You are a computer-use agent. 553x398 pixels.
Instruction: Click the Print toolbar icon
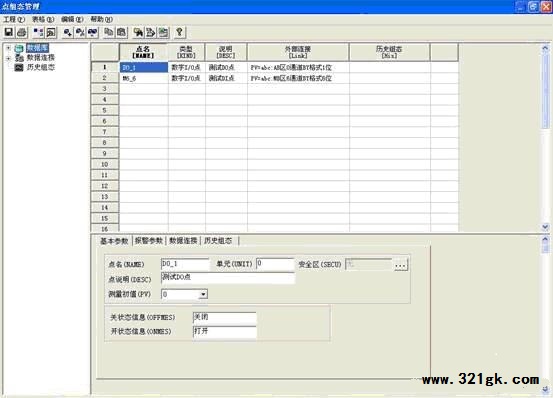coord(22,32)
